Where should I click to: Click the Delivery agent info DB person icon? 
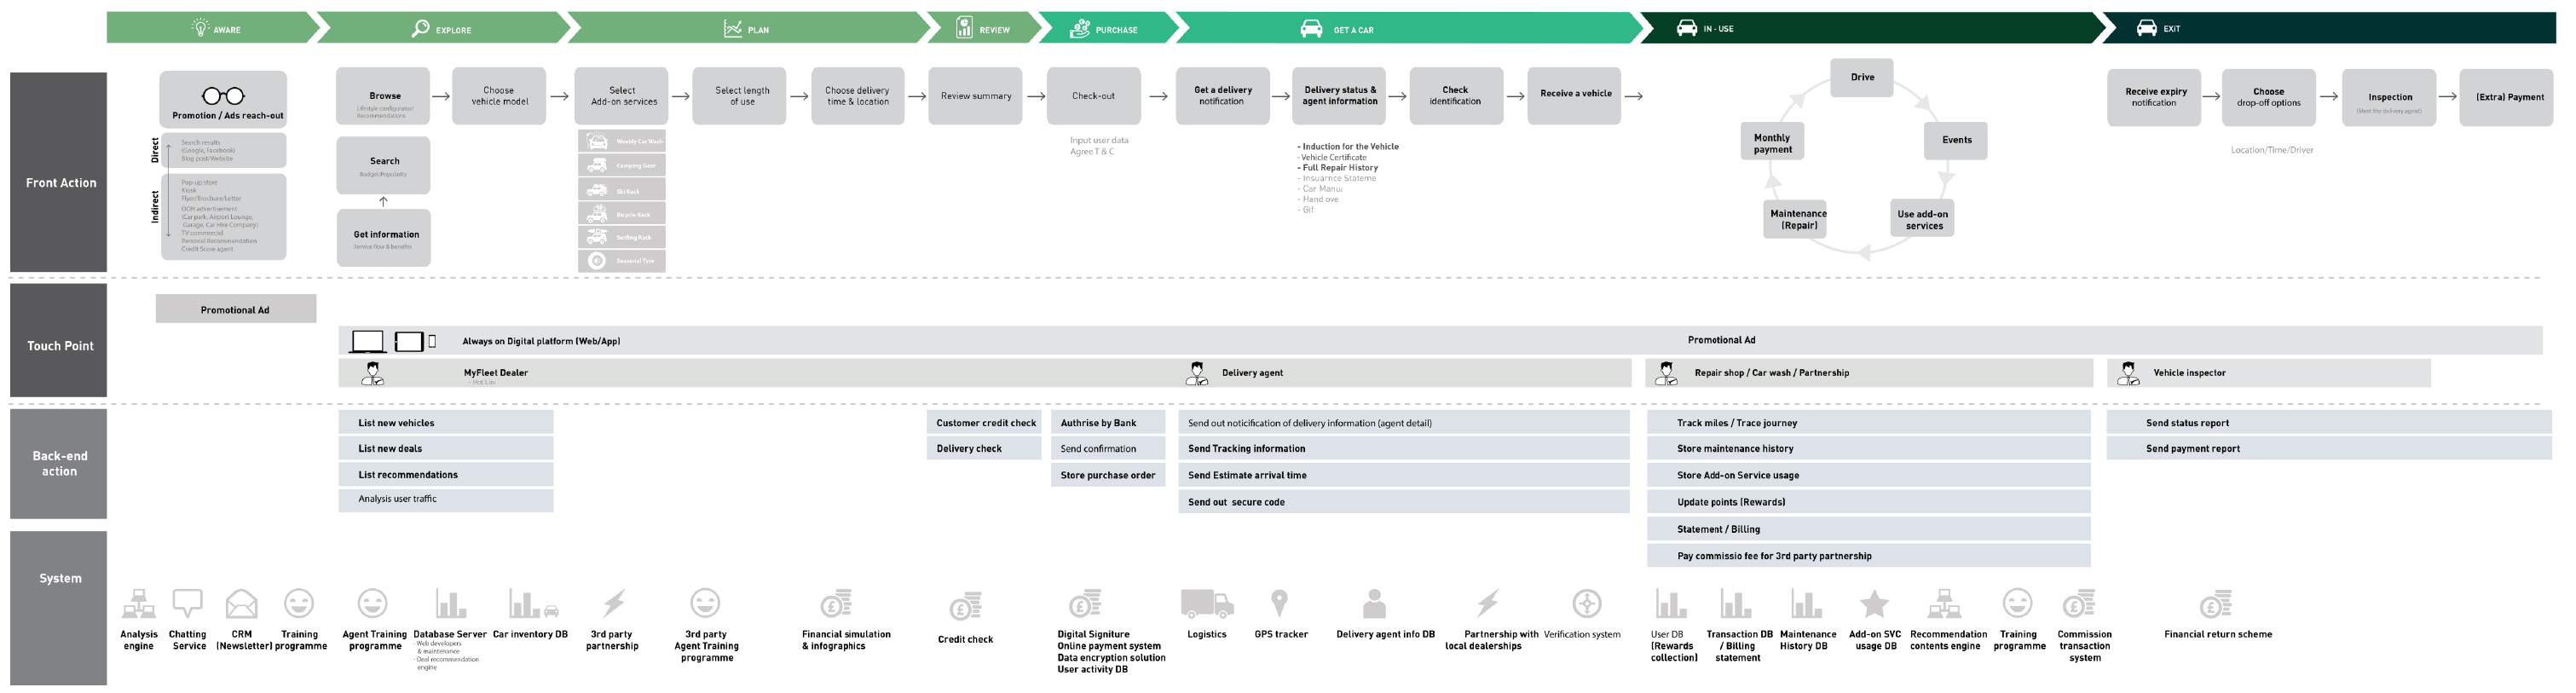[x=1374, y=603]
